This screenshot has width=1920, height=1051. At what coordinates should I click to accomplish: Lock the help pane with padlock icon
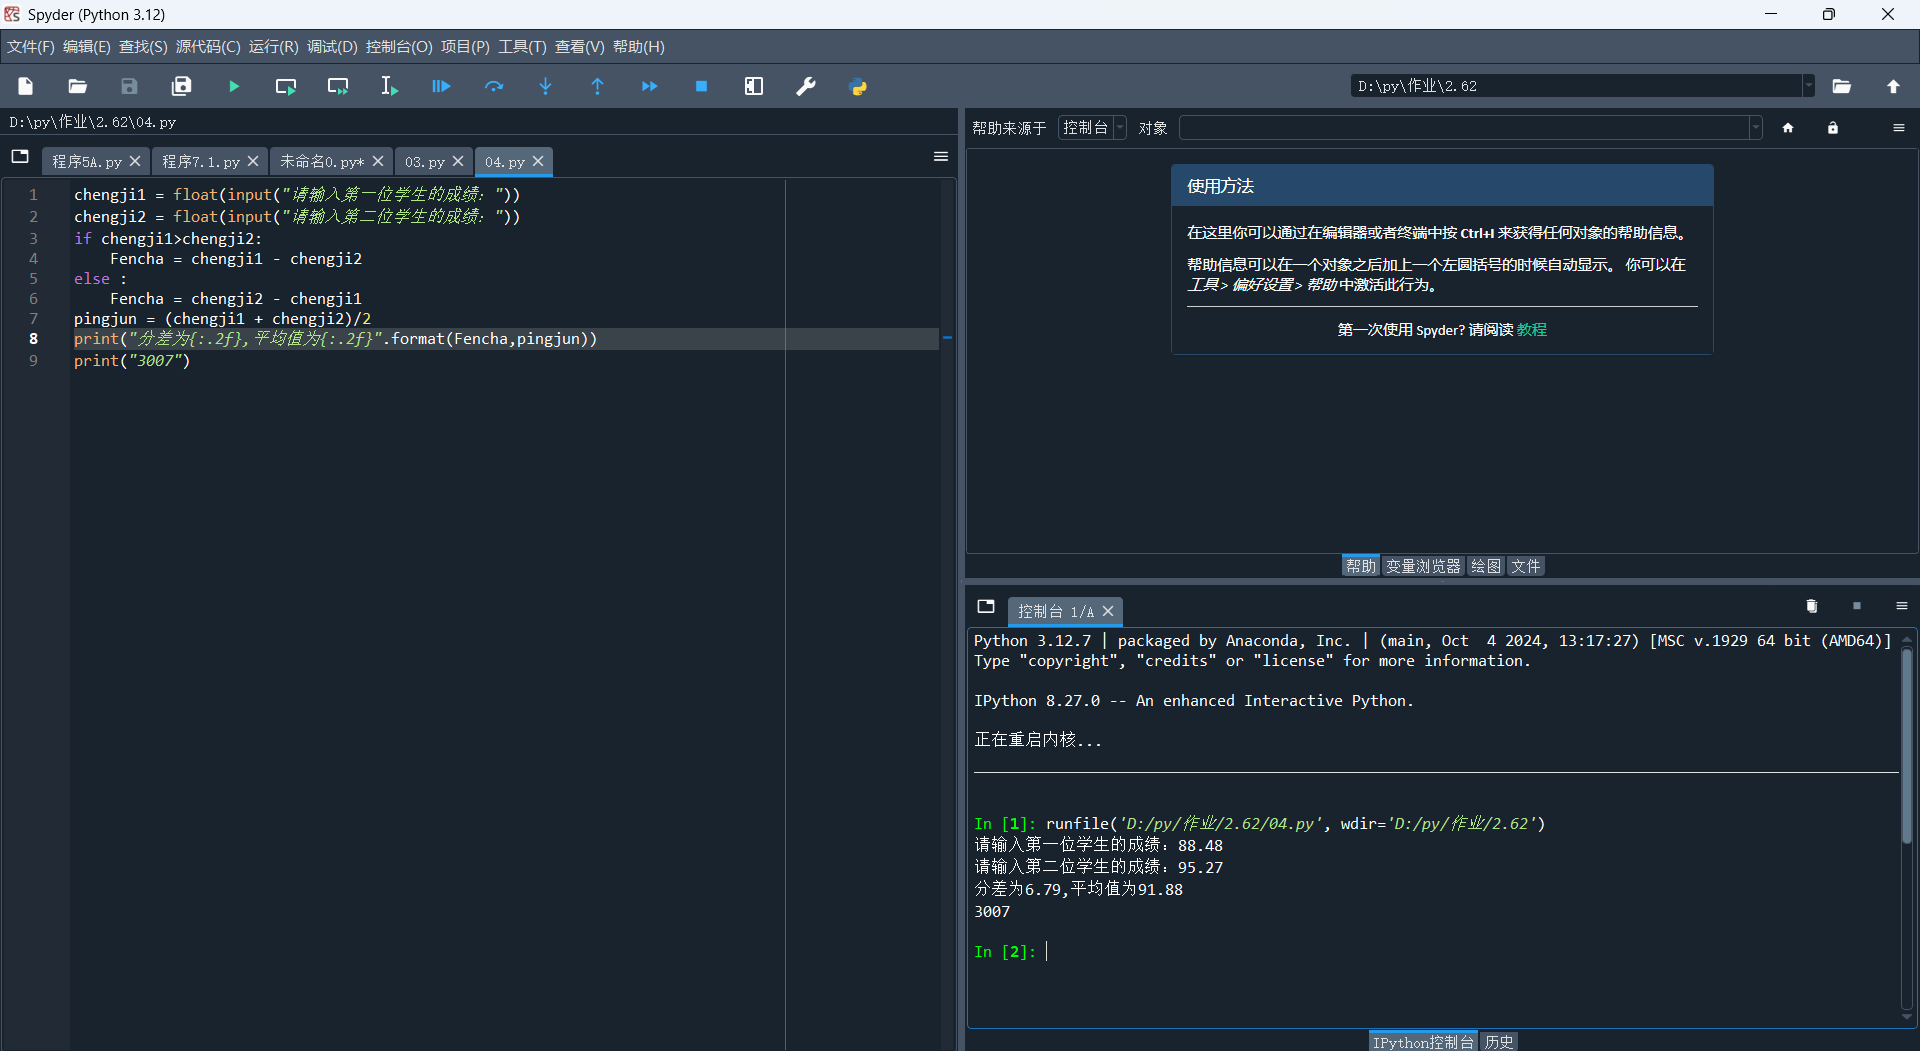1833,128
